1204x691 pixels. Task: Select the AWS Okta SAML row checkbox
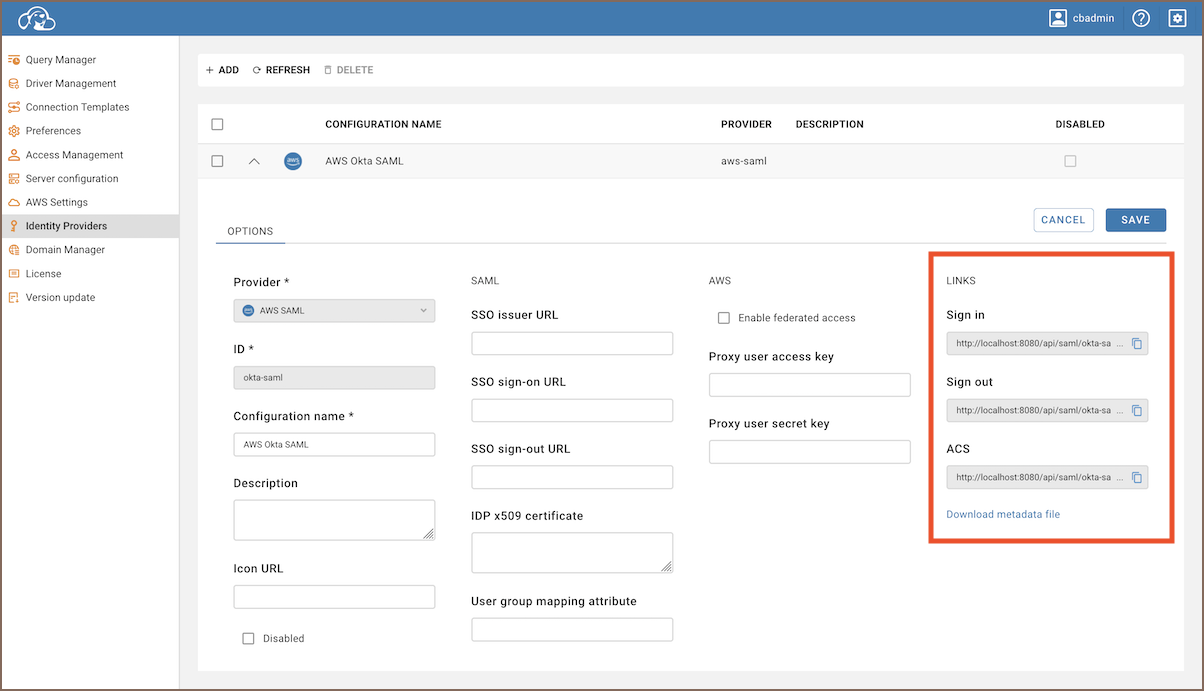point(217,161)
